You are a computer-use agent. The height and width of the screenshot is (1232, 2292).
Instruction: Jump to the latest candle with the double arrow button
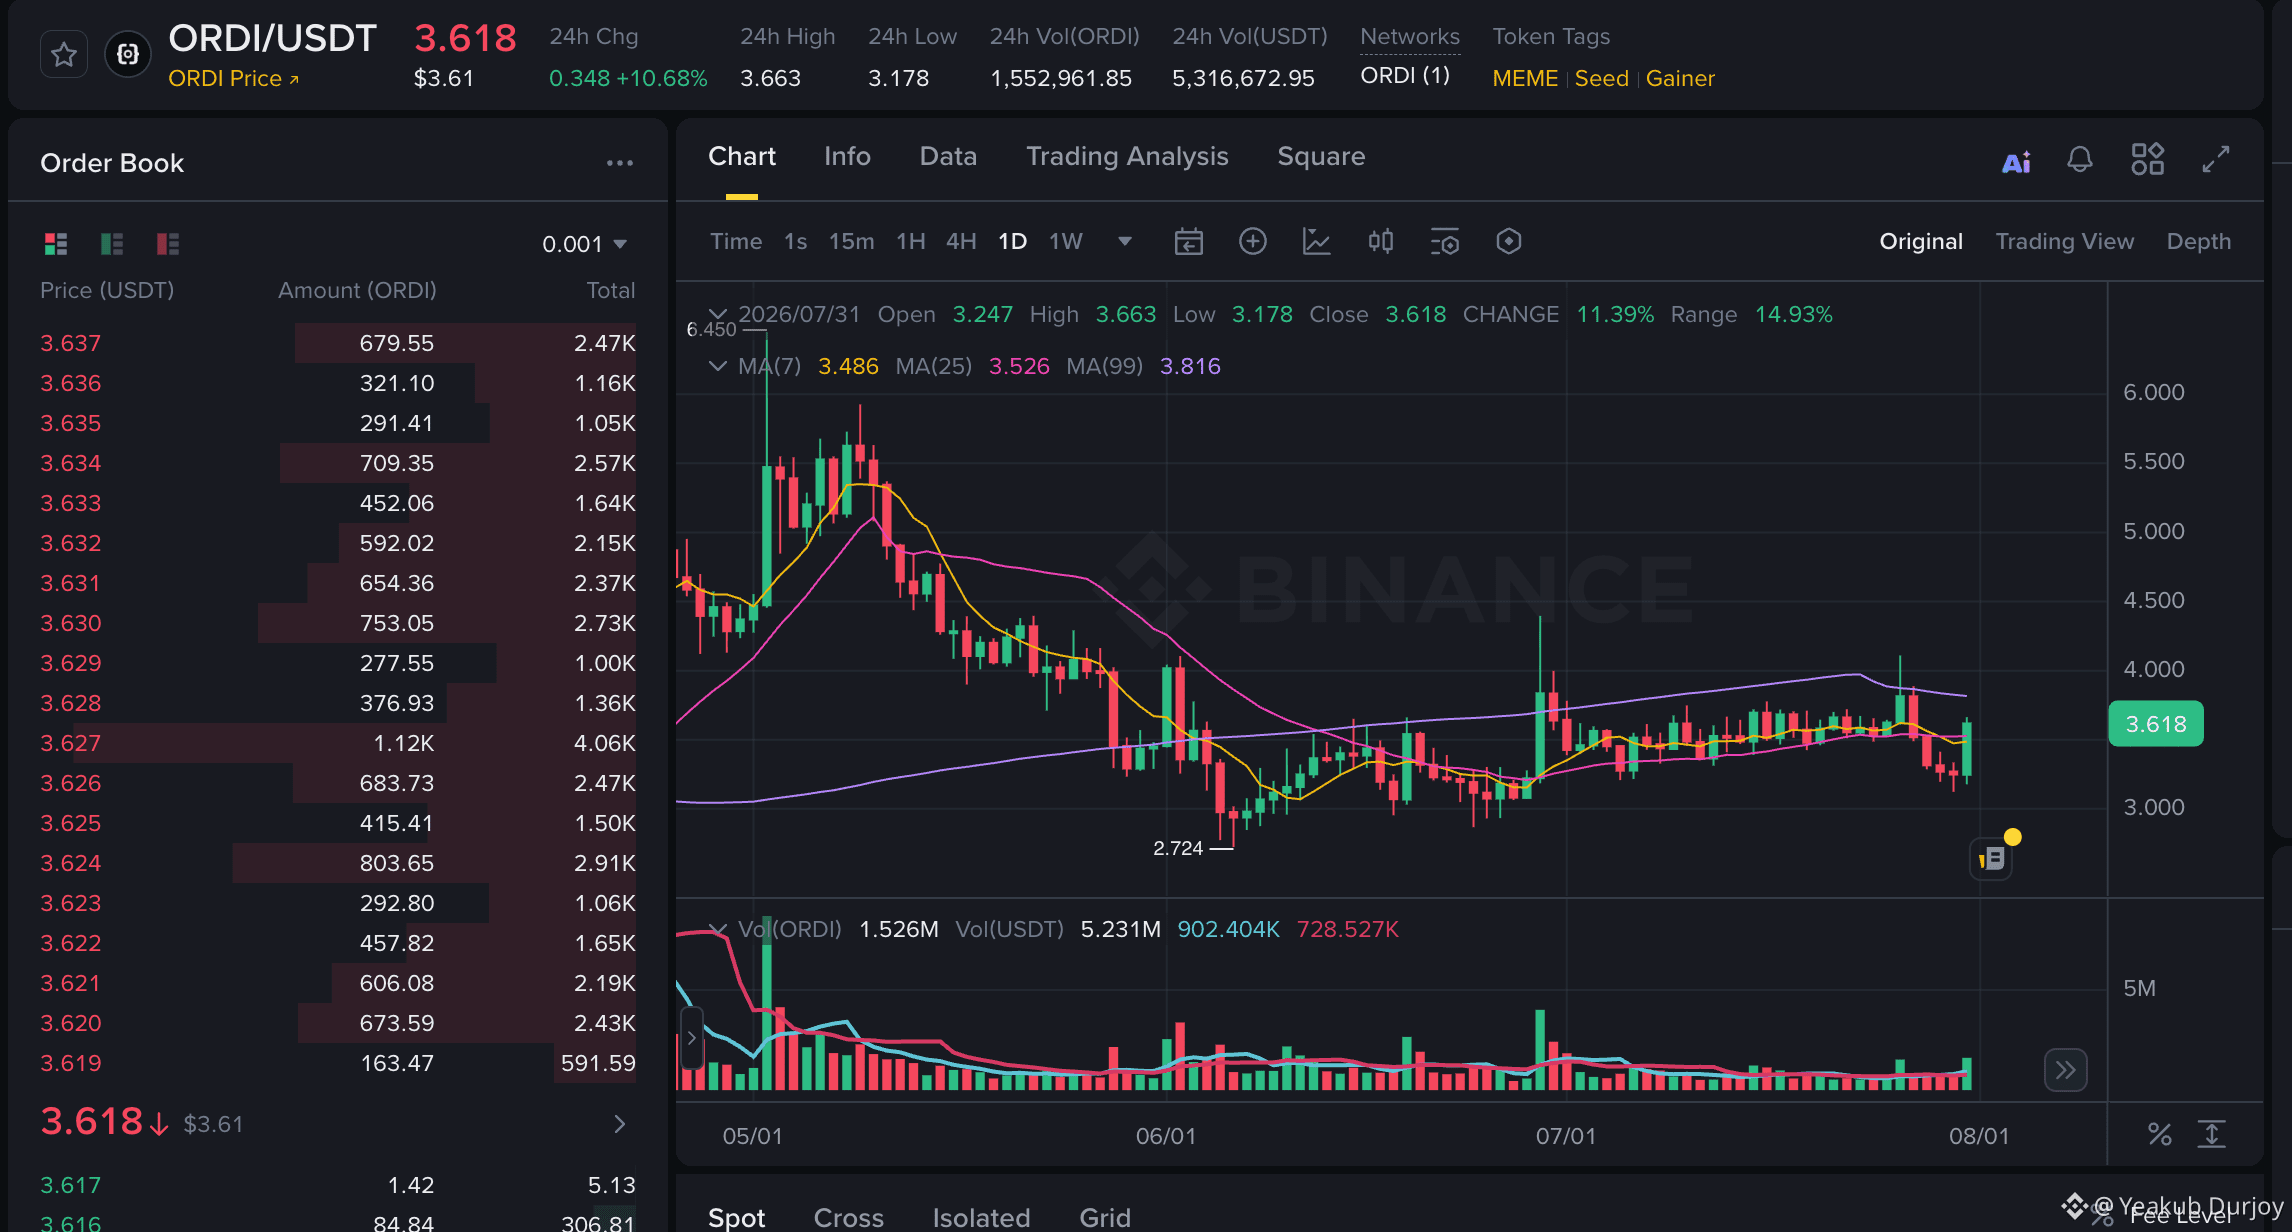pyautogui.click(x=2066, y=1070)
